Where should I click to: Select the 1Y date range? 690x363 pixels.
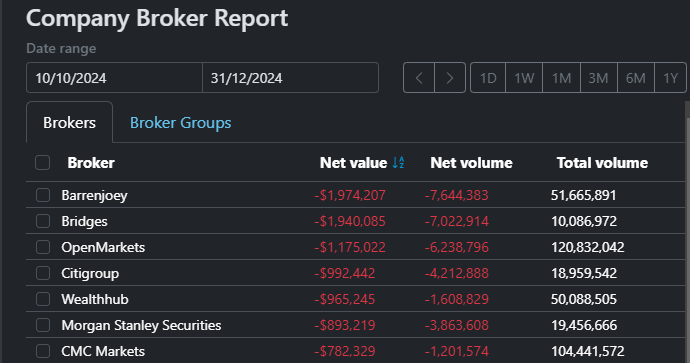click(670, 78)
